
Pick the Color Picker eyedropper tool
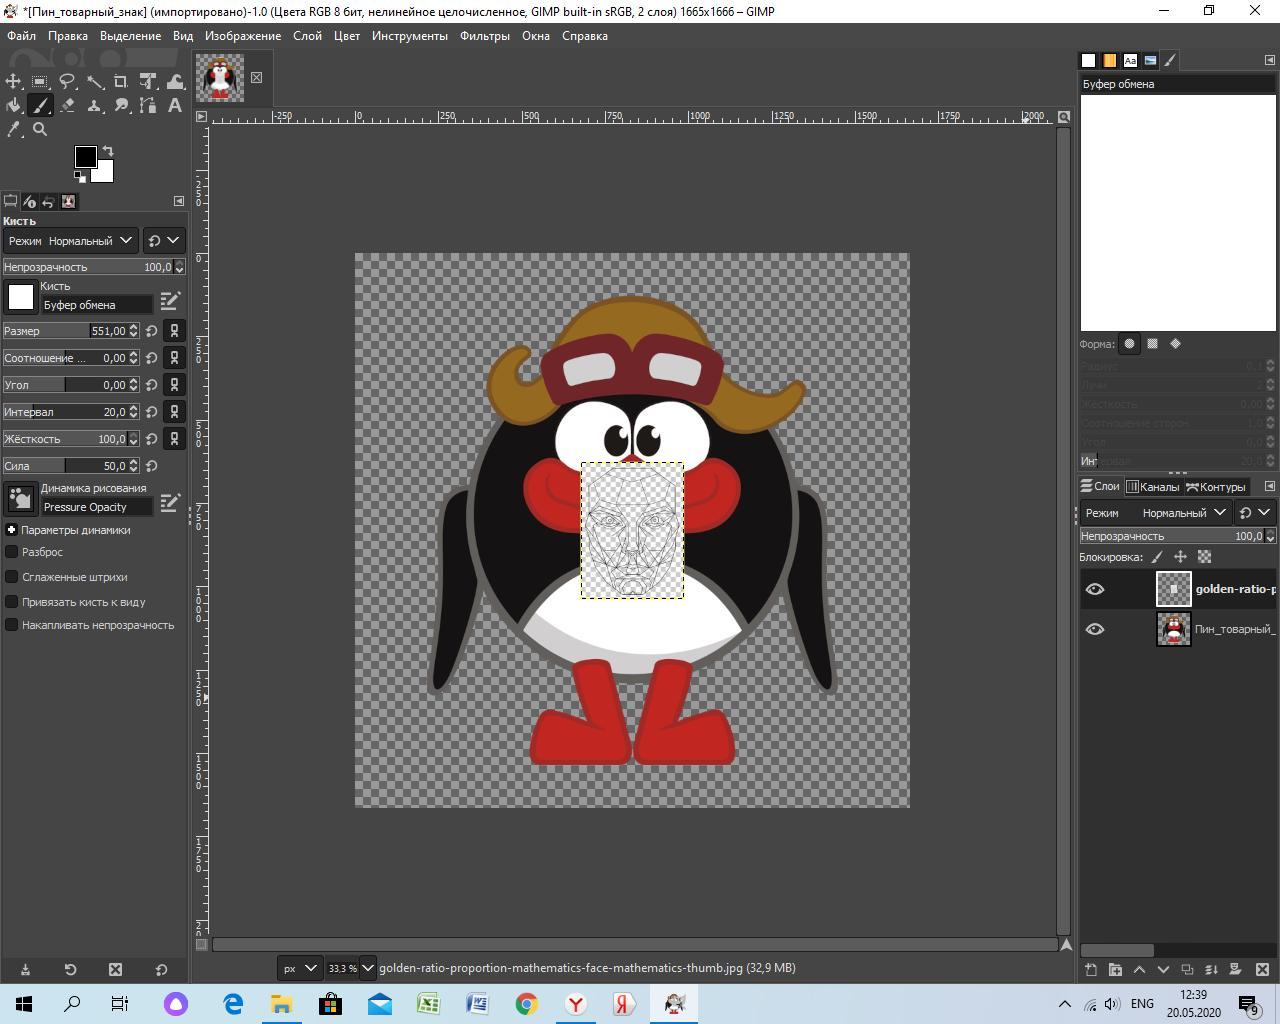[14, 129]
